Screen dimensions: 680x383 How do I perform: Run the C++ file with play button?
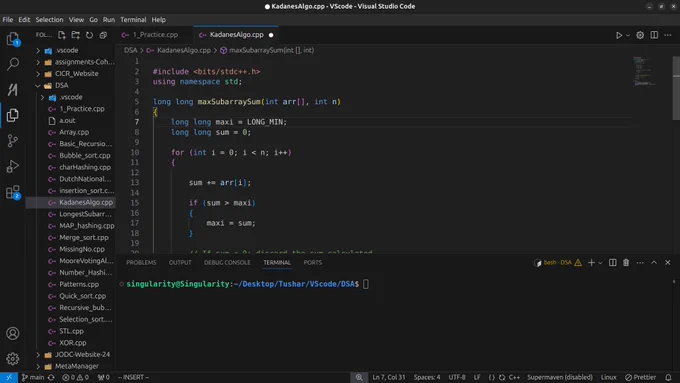click(x=619, y=35)
